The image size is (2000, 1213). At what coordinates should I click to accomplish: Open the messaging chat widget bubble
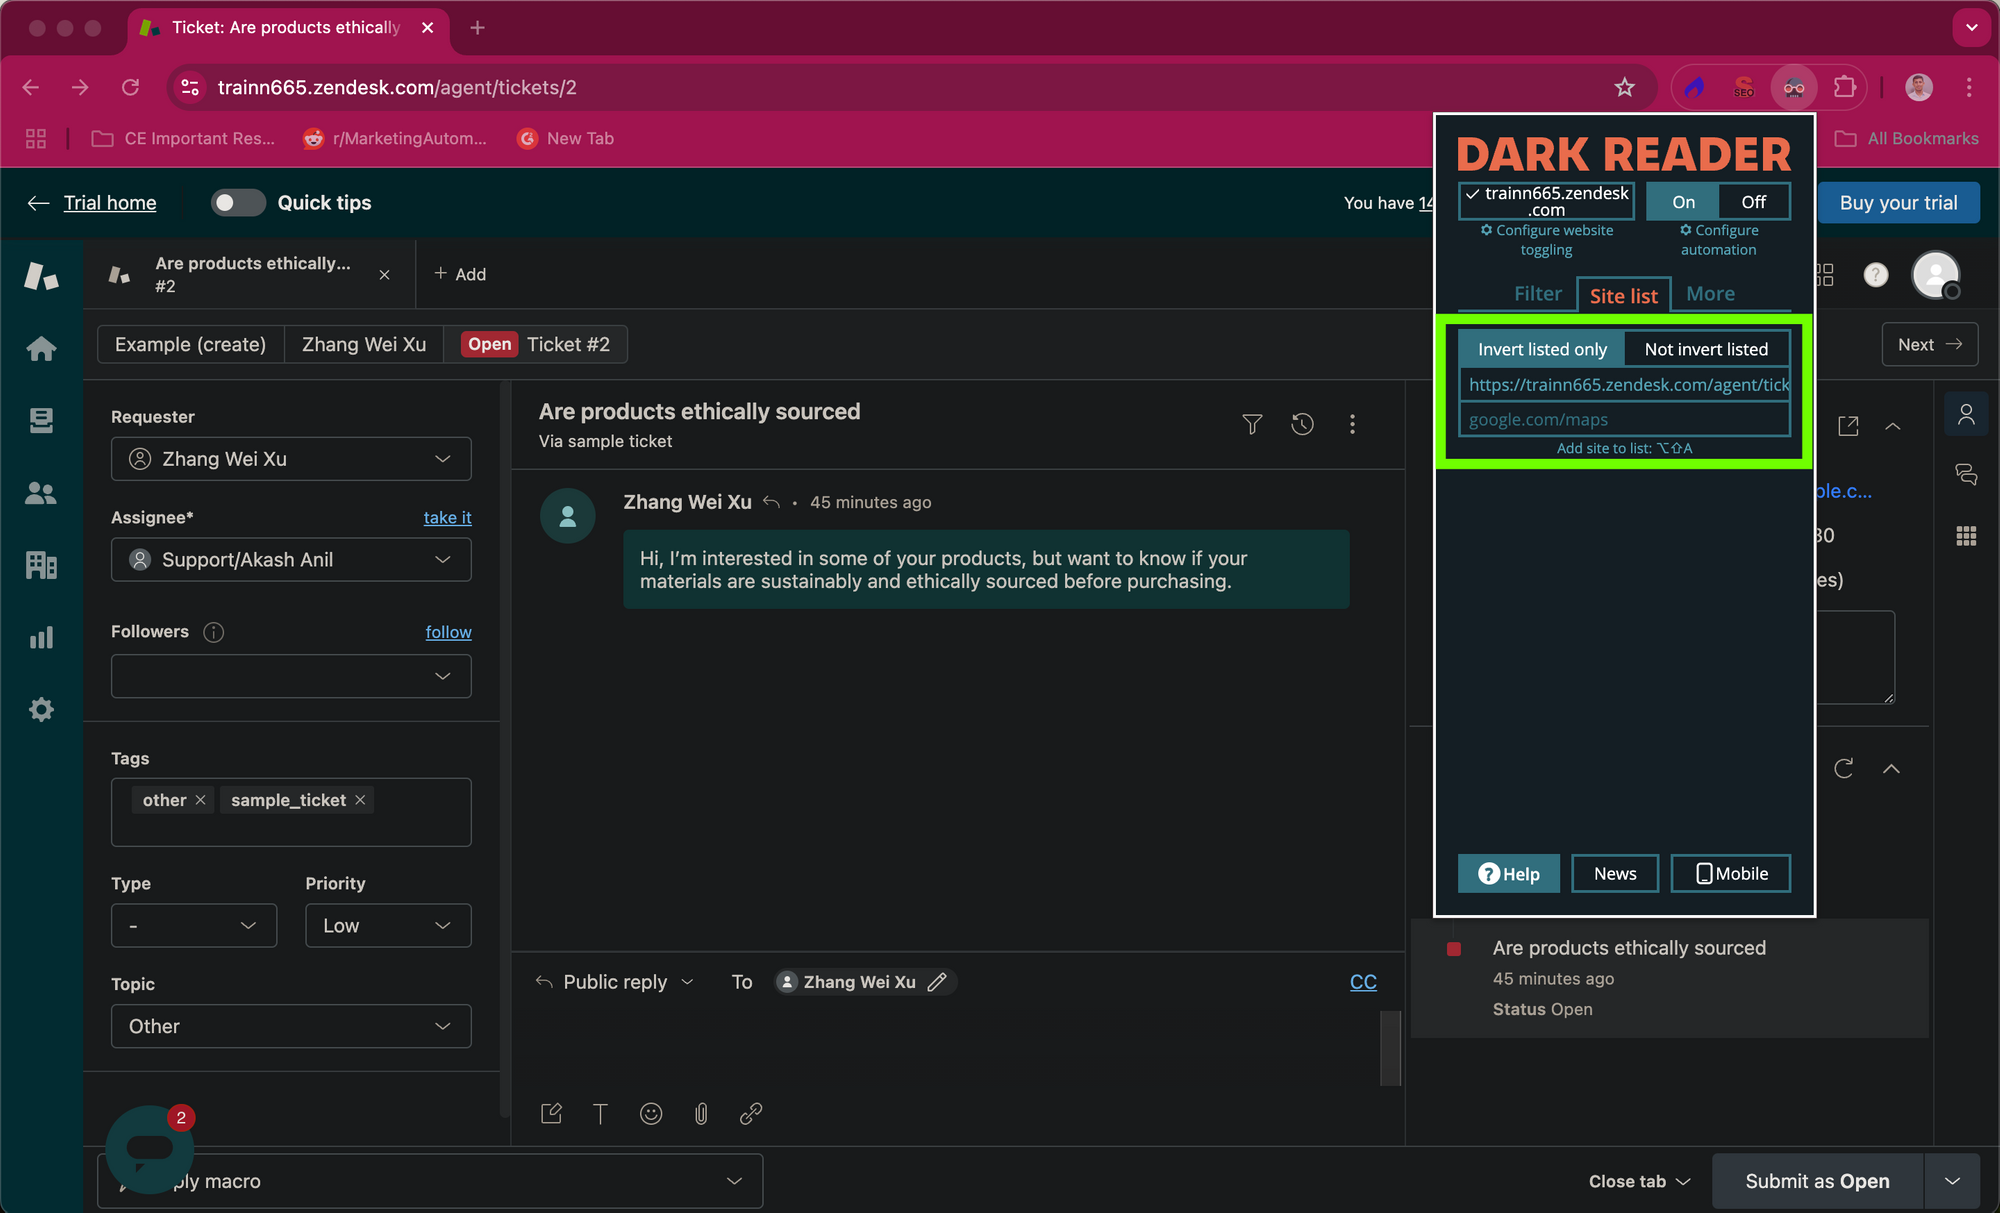tap(150, 1149)
